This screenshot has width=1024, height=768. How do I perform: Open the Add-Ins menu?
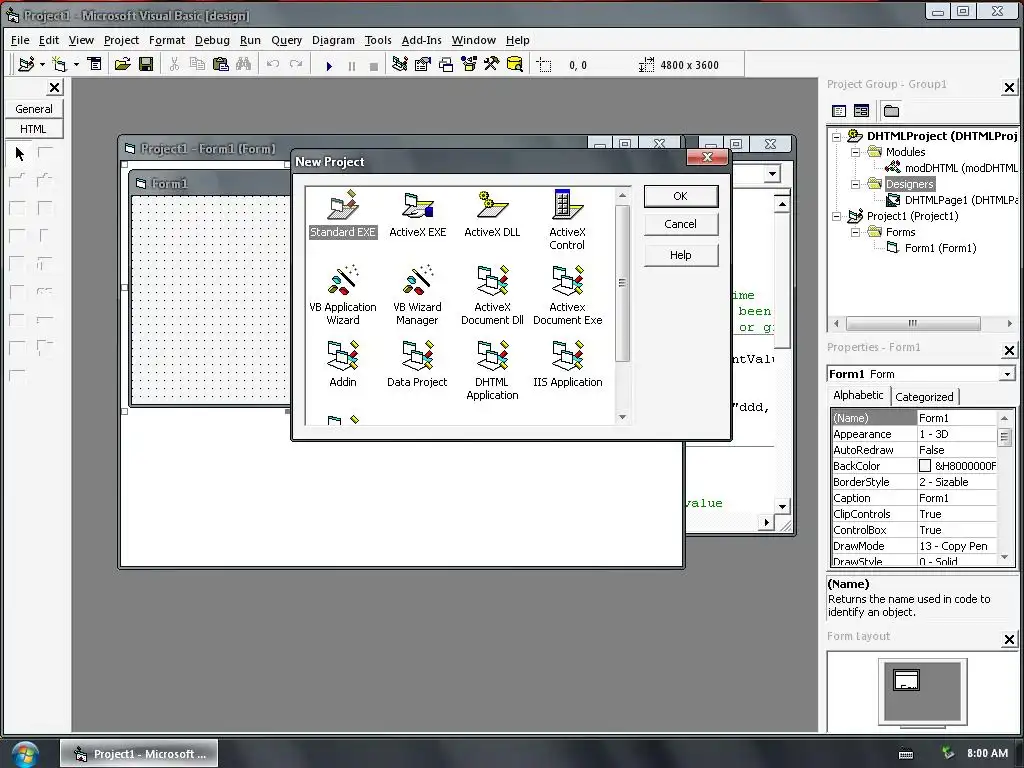tap(421, 40)
